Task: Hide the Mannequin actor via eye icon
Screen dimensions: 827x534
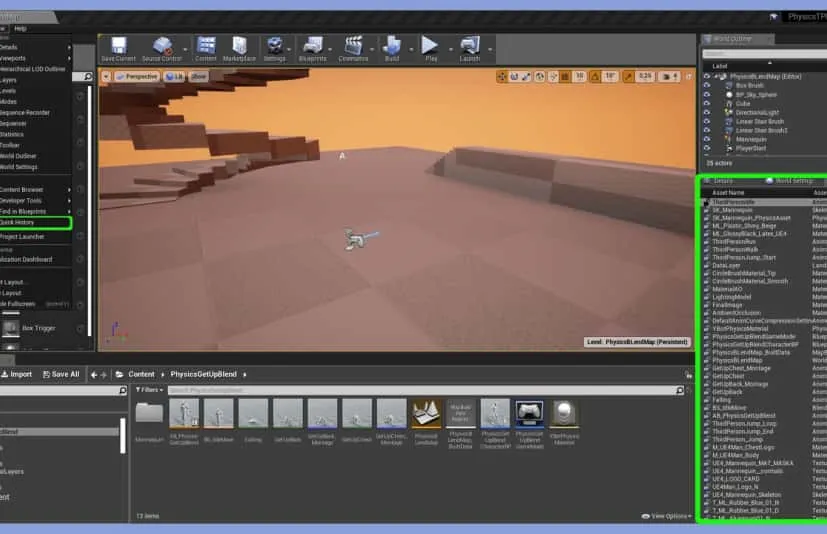Action: coord(707,139)
